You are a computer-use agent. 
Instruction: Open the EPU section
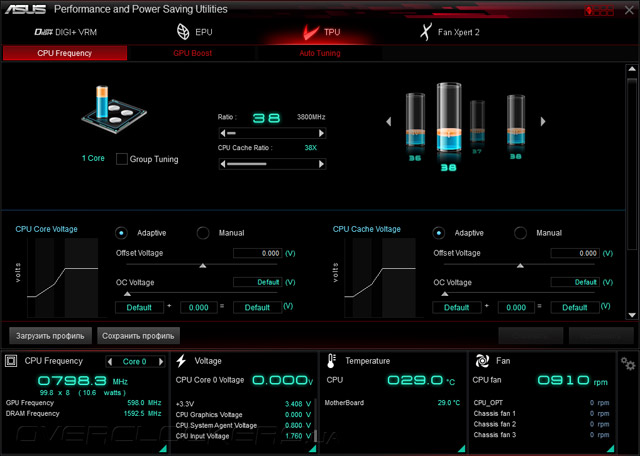coord(194,32)
